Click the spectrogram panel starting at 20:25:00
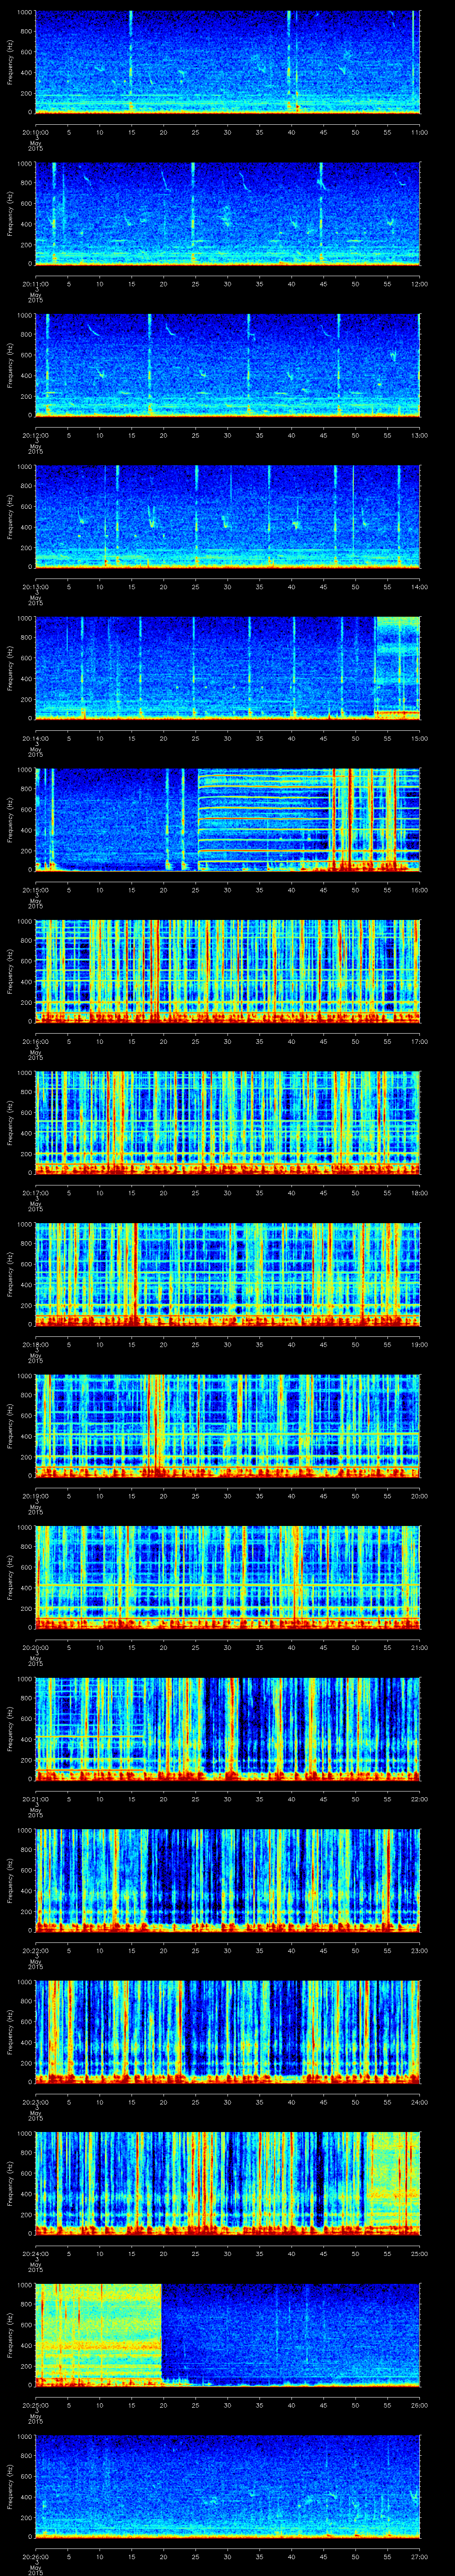Screen dimensions: 455x2576 tap(228, 2334)
